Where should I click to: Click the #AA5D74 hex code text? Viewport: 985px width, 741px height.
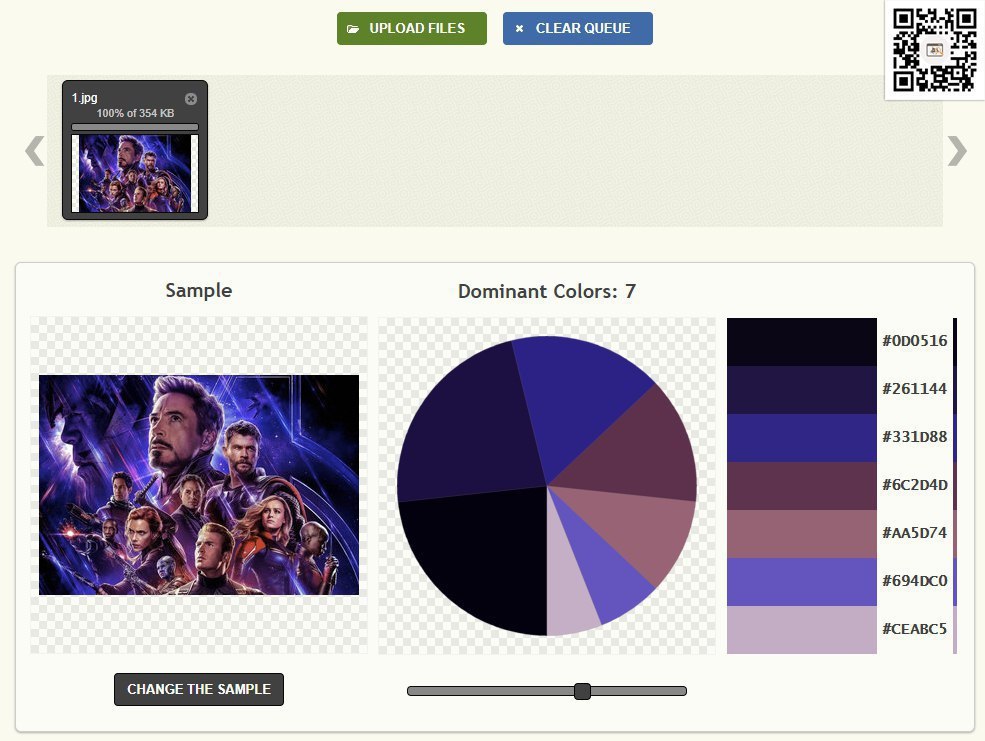click(x=915, y=533)
